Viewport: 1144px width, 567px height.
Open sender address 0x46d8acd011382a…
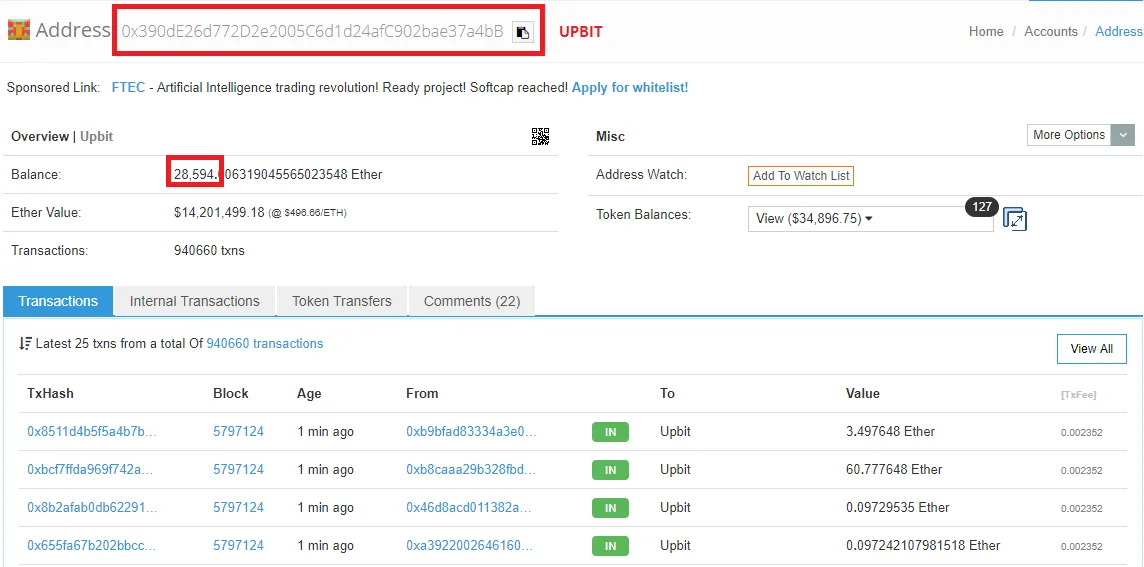[x=468, y=507]
